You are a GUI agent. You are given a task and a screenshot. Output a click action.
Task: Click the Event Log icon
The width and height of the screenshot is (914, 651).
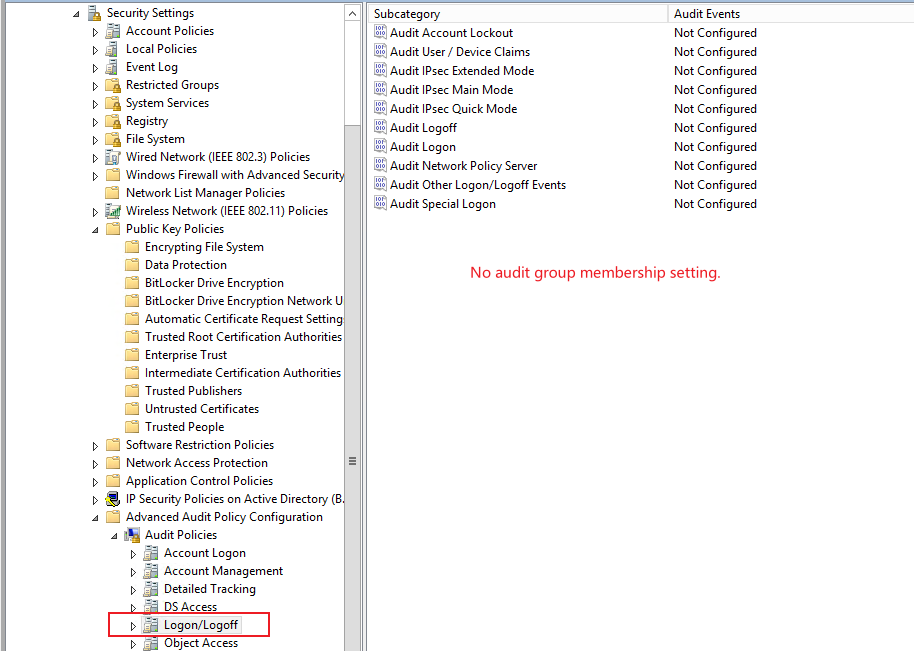point(113,68)
